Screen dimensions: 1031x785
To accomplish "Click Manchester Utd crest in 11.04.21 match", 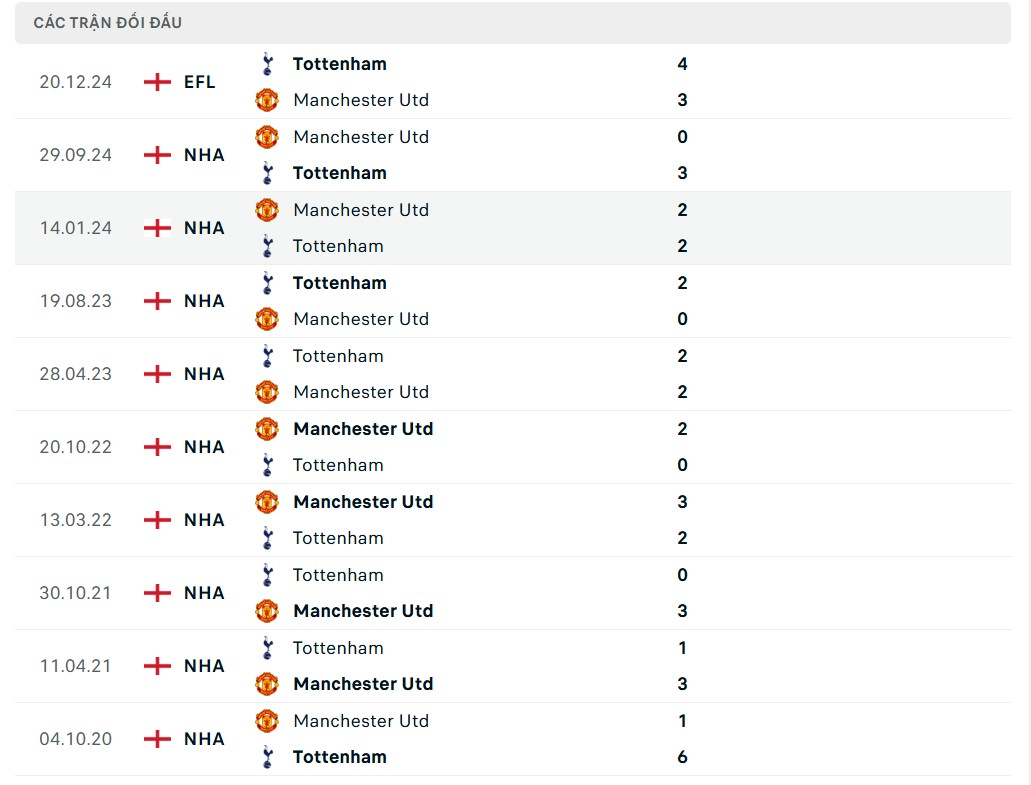I will [267, 684].
